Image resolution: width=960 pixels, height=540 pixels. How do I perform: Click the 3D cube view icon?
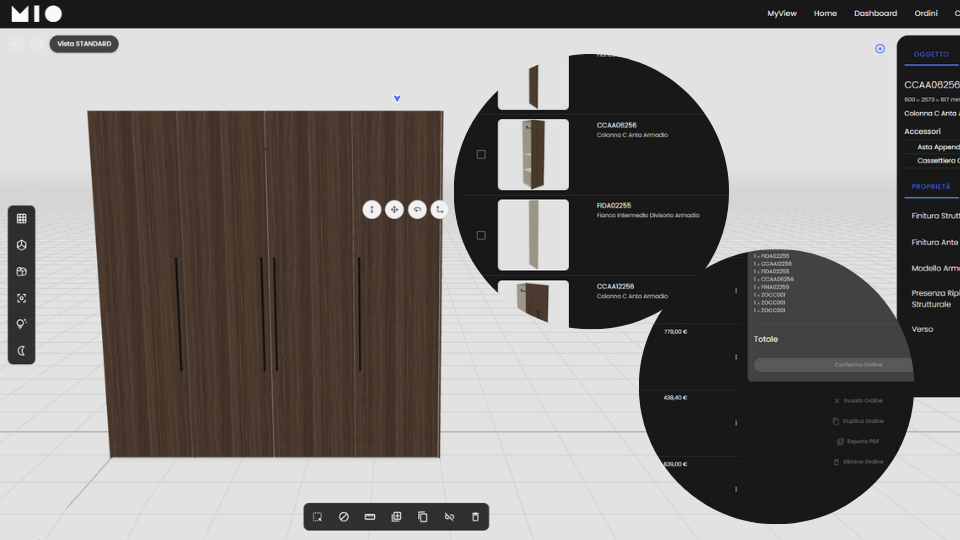22,245
